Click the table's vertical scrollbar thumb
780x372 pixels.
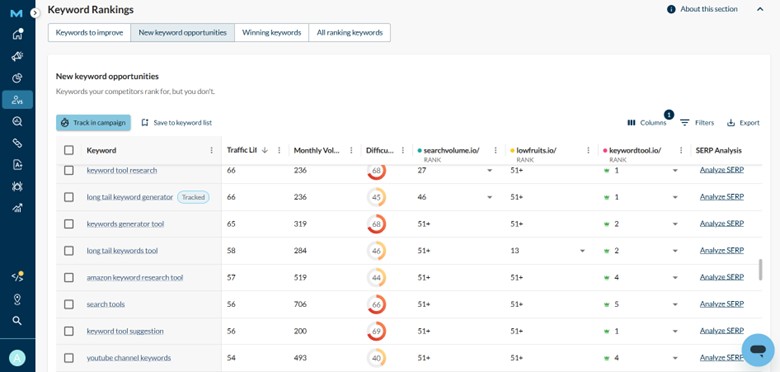pos(760,270)
